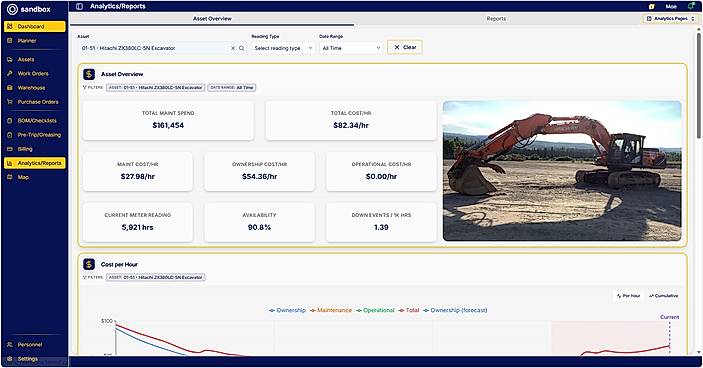Switch chart to Per hour view
This screenshot has height=368, width=703.
628,296
